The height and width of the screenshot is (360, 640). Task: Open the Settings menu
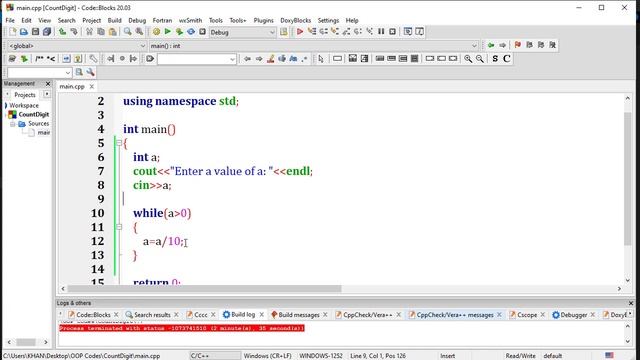(x=328, y=20)
